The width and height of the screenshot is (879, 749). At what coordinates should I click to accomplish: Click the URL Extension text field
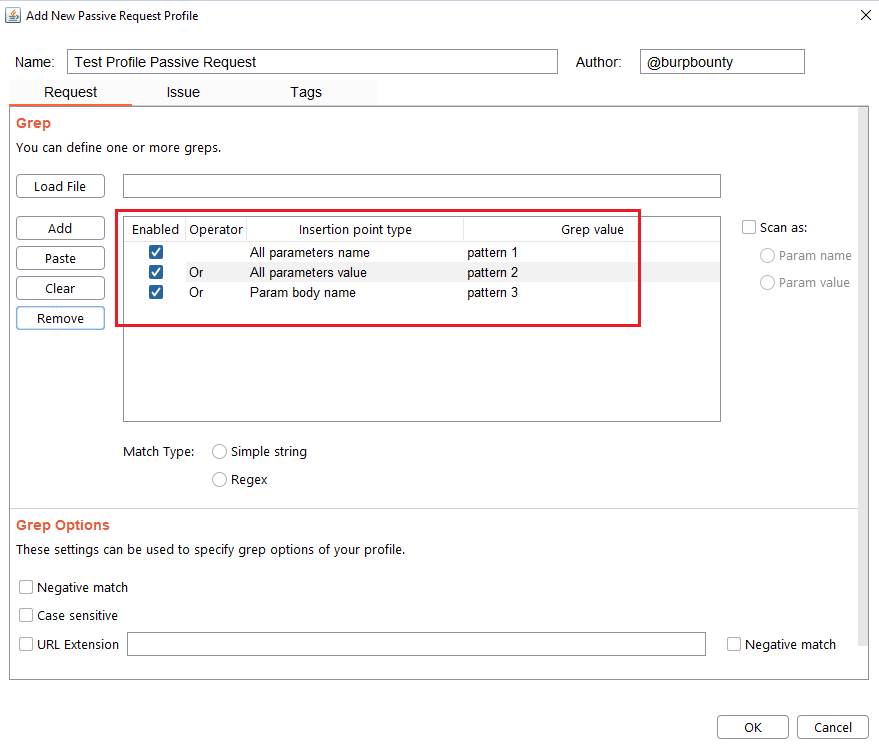coord(416,644)
